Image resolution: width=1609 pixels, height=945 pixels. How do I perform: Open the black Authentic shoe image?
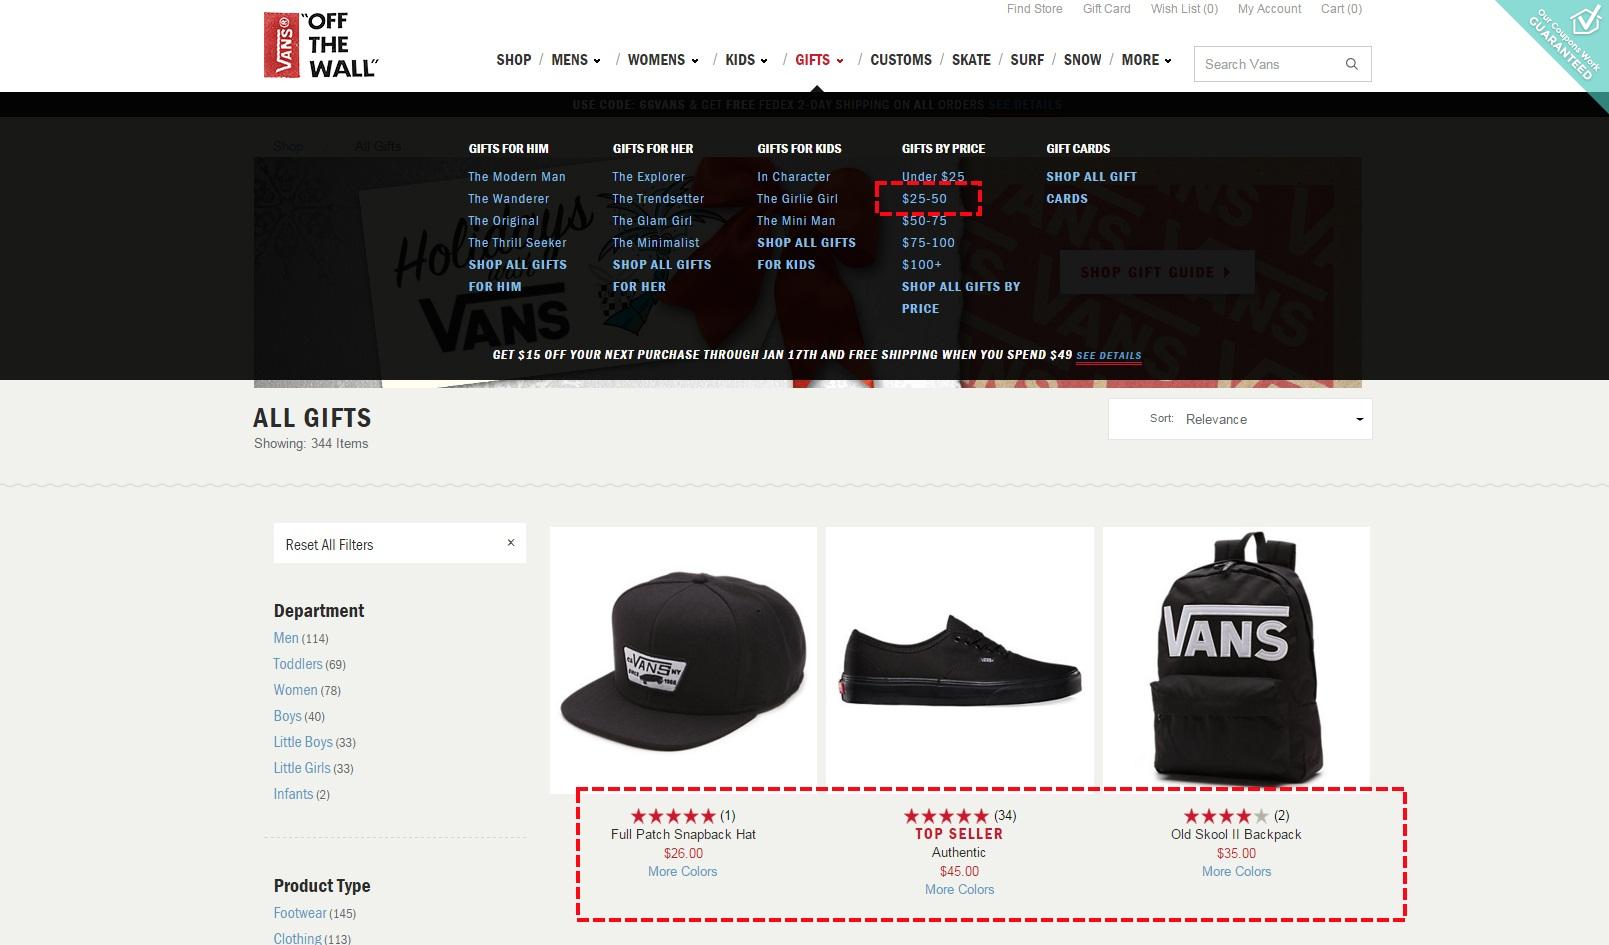tap(959, 660)
